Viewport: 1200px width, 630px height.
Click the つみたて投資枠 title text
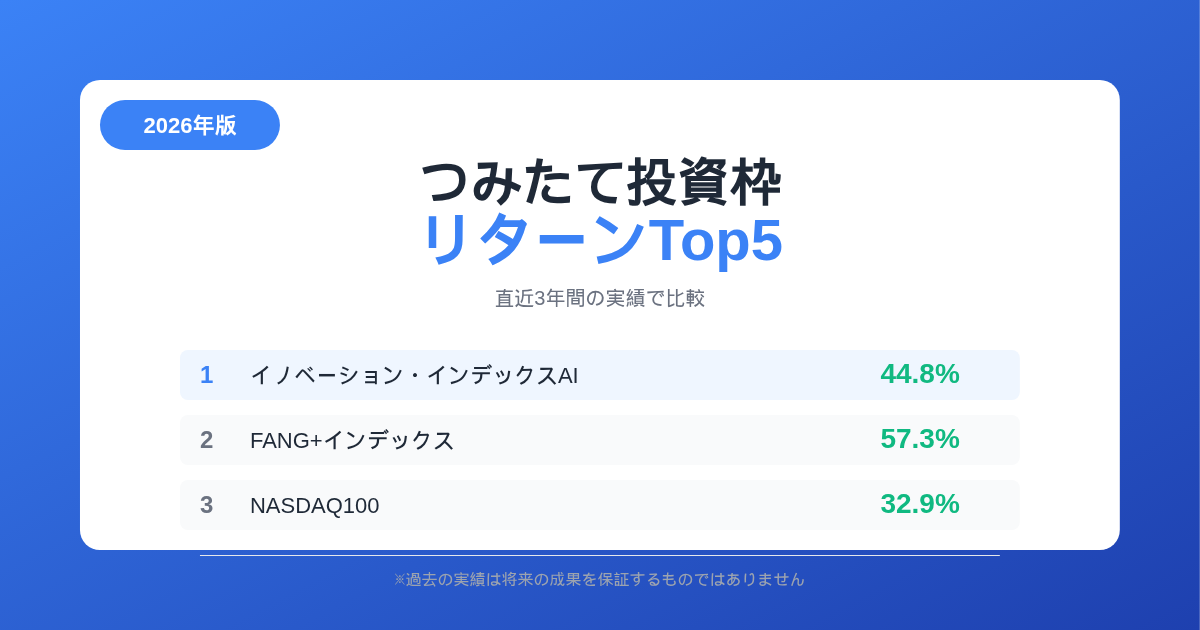tap(600, 183)
